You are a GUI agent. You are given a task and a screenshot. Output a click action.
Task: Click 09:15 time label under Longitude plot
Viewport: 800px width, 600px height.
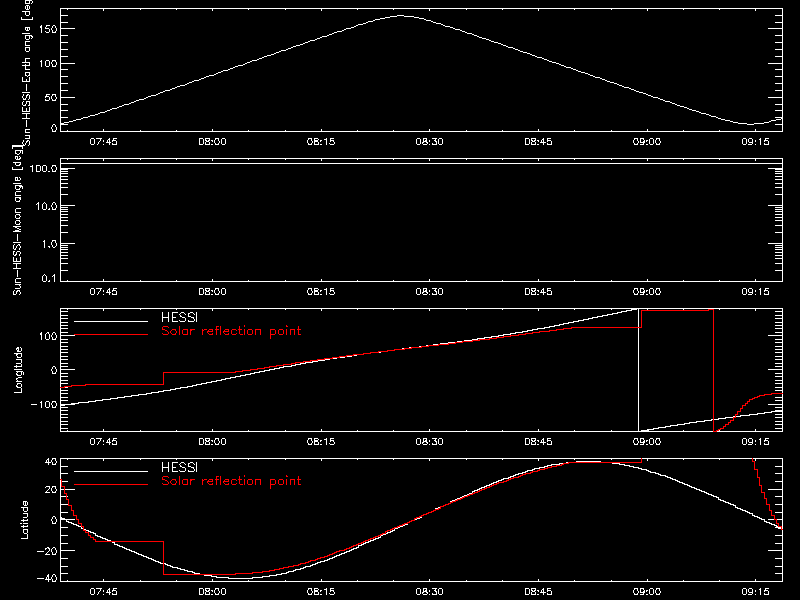(756, 441)
